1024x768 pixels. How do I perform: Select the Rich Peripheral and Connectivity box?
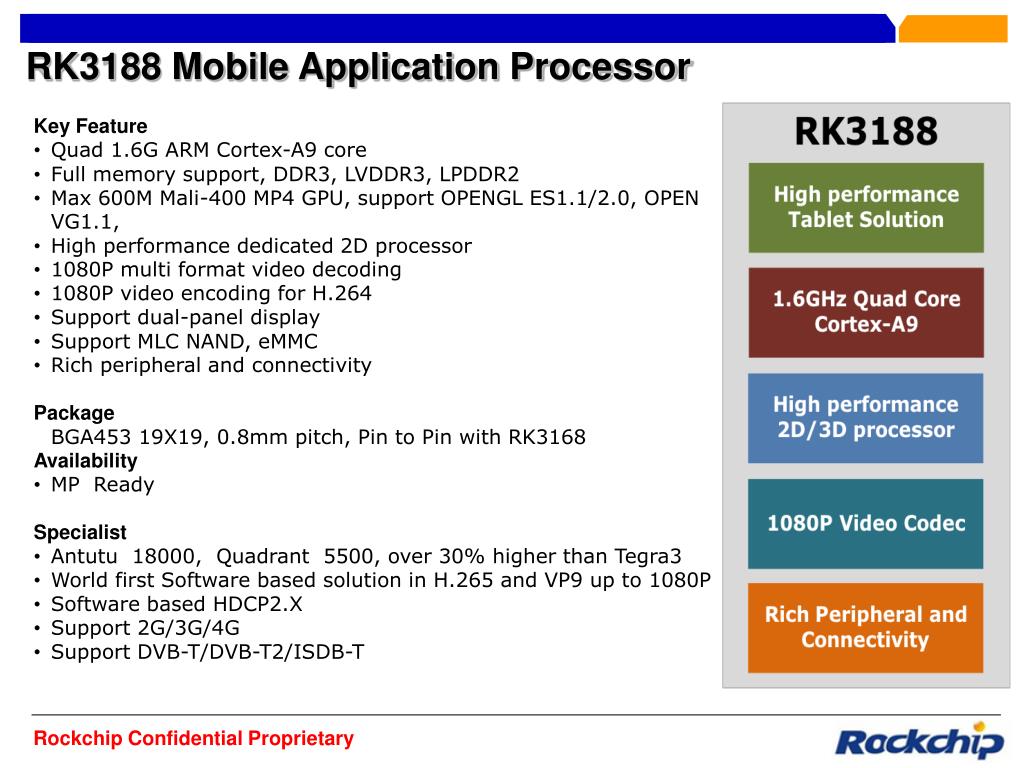click(x=865, y=628)
